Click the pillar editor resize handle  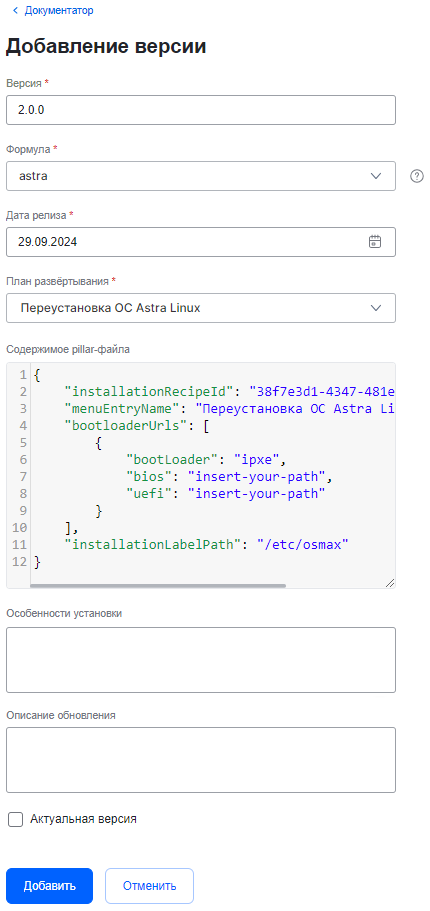point(390,583)
